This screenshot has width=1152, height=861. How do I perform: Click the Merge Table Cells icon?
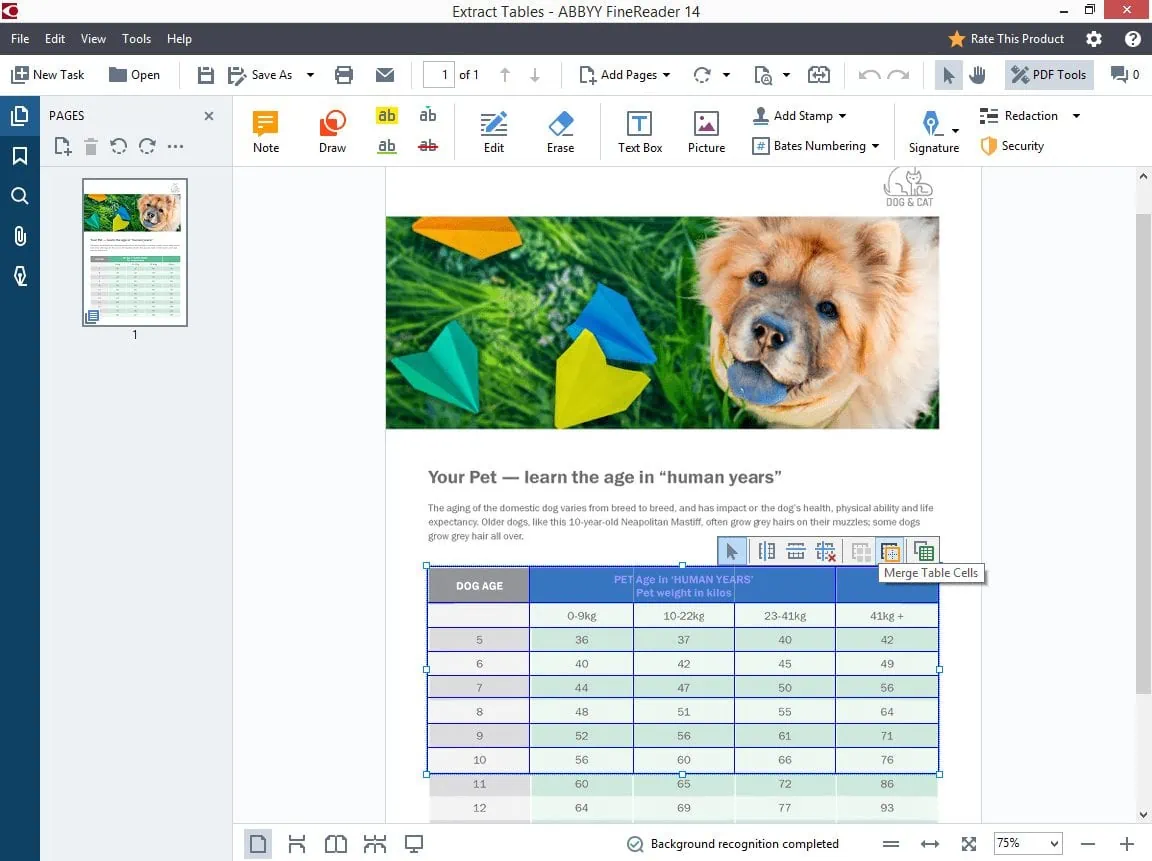889,551
